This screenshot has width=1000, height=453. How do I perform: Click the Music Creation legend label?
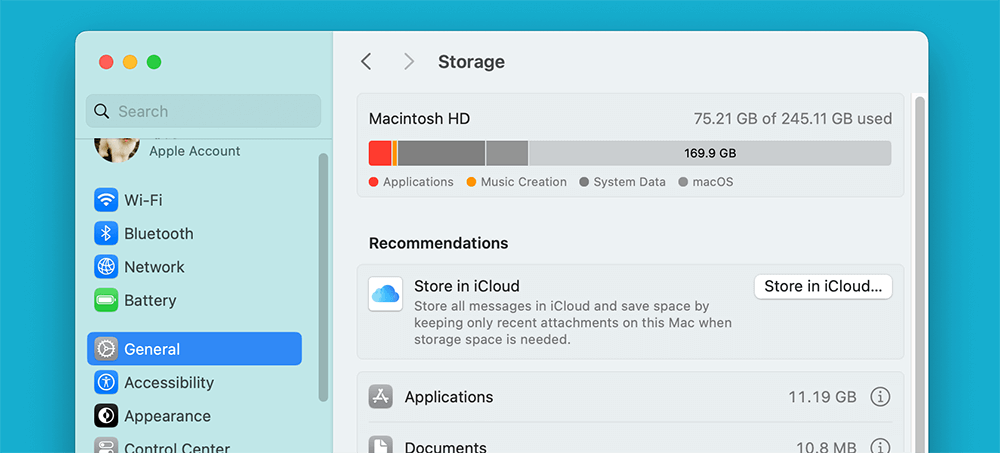[x=524, y=182]
